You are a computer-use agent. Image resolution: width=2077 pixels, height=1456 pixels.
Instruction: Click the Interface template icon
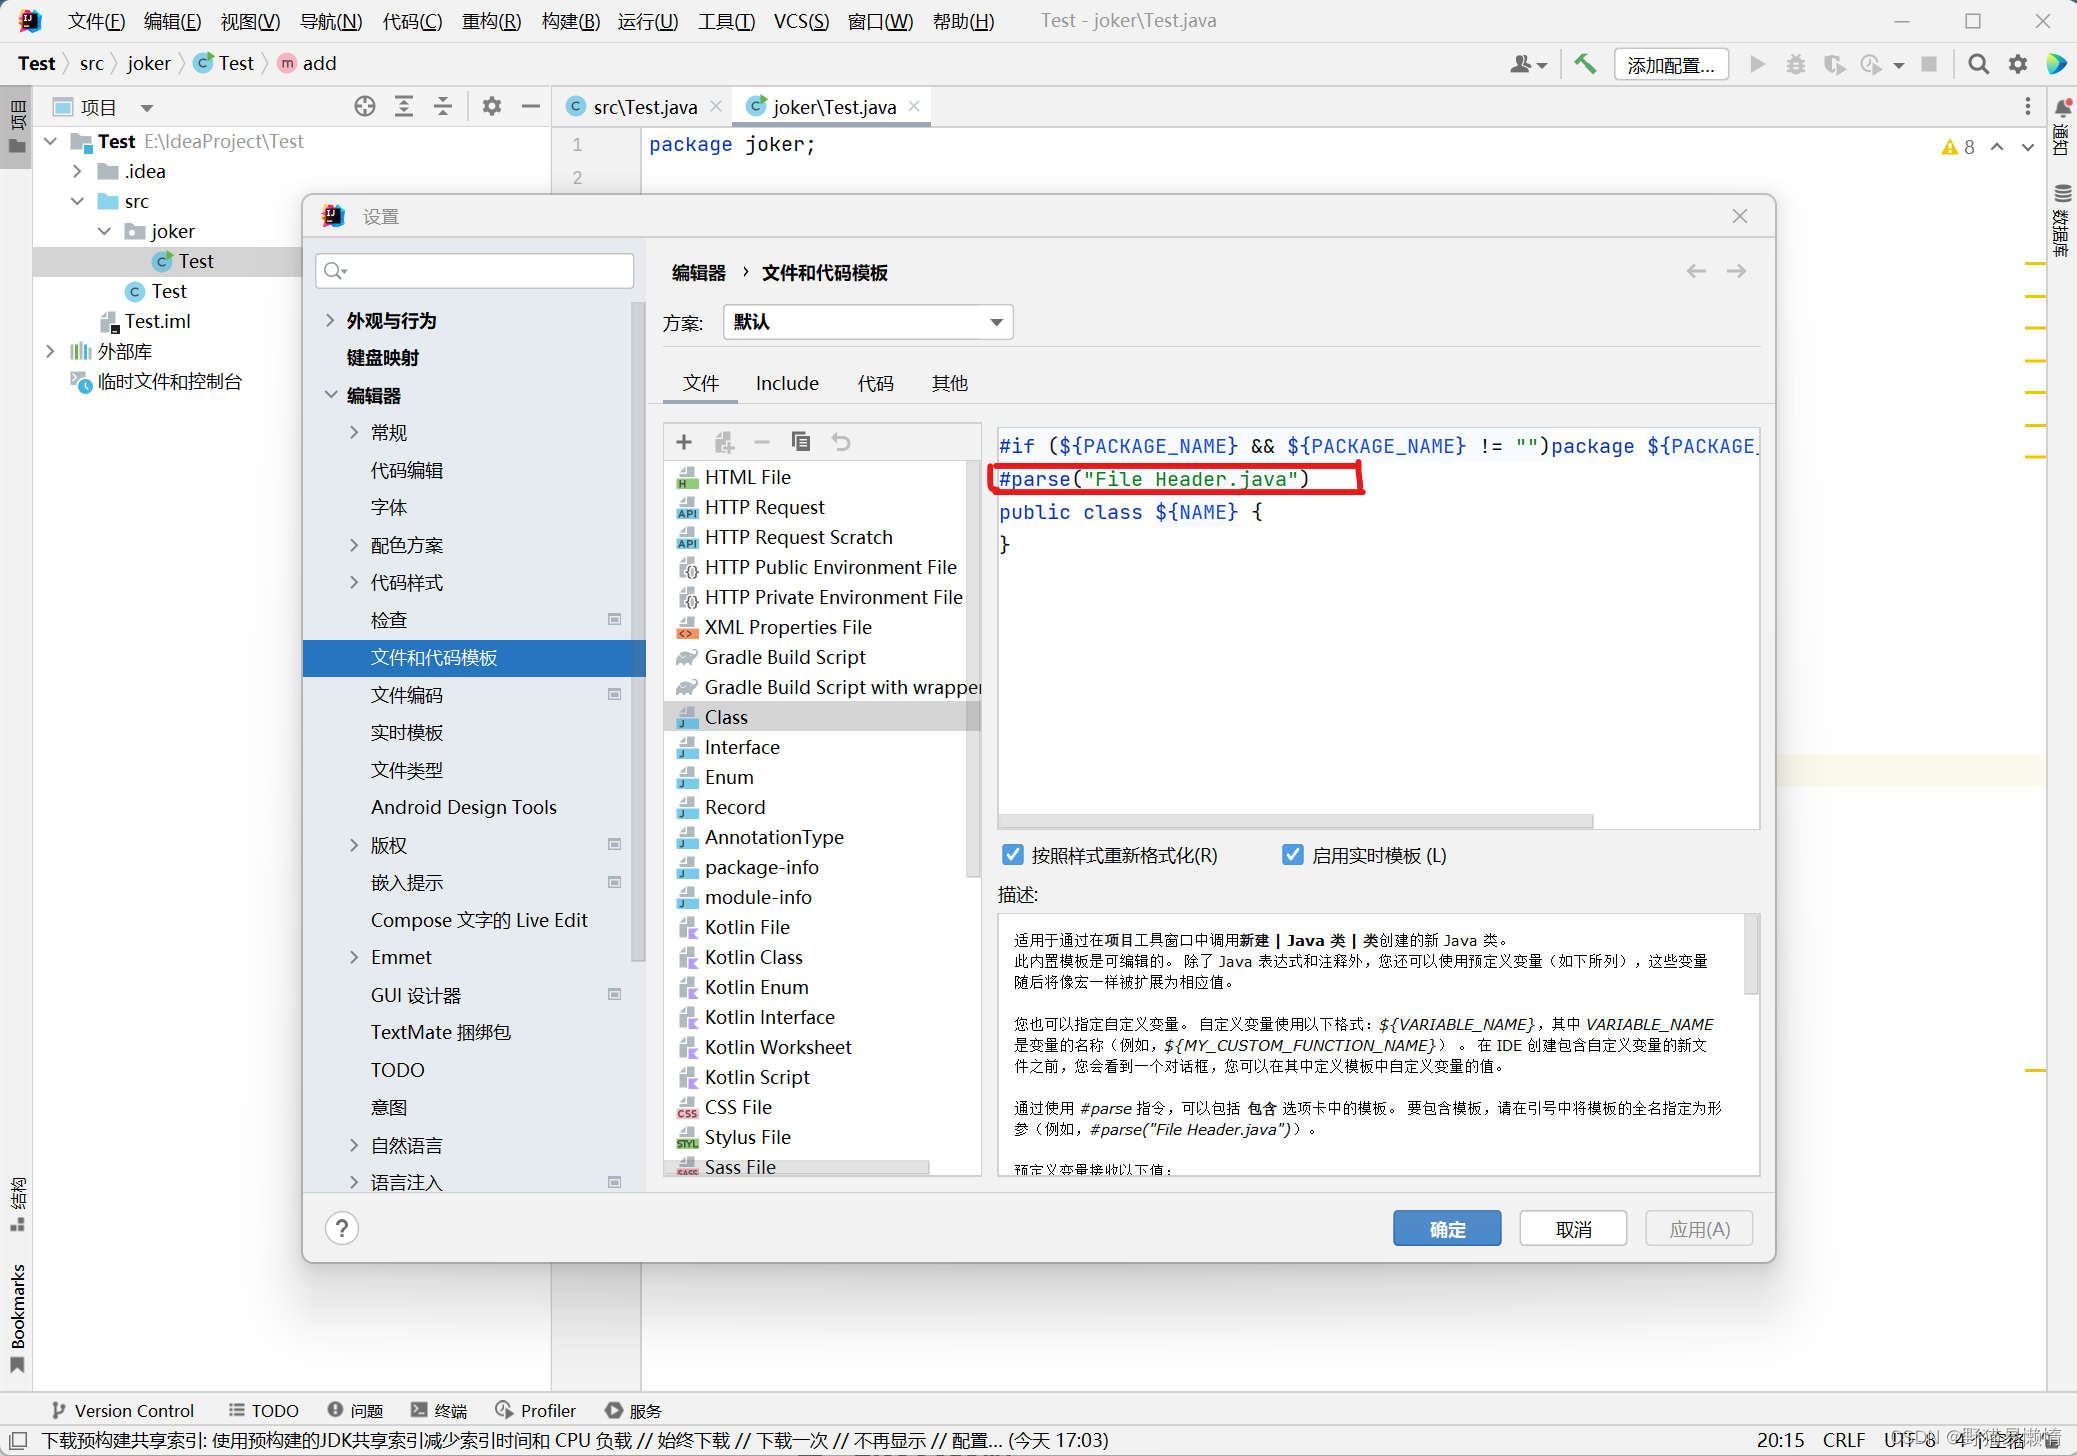tap(688, 748)
